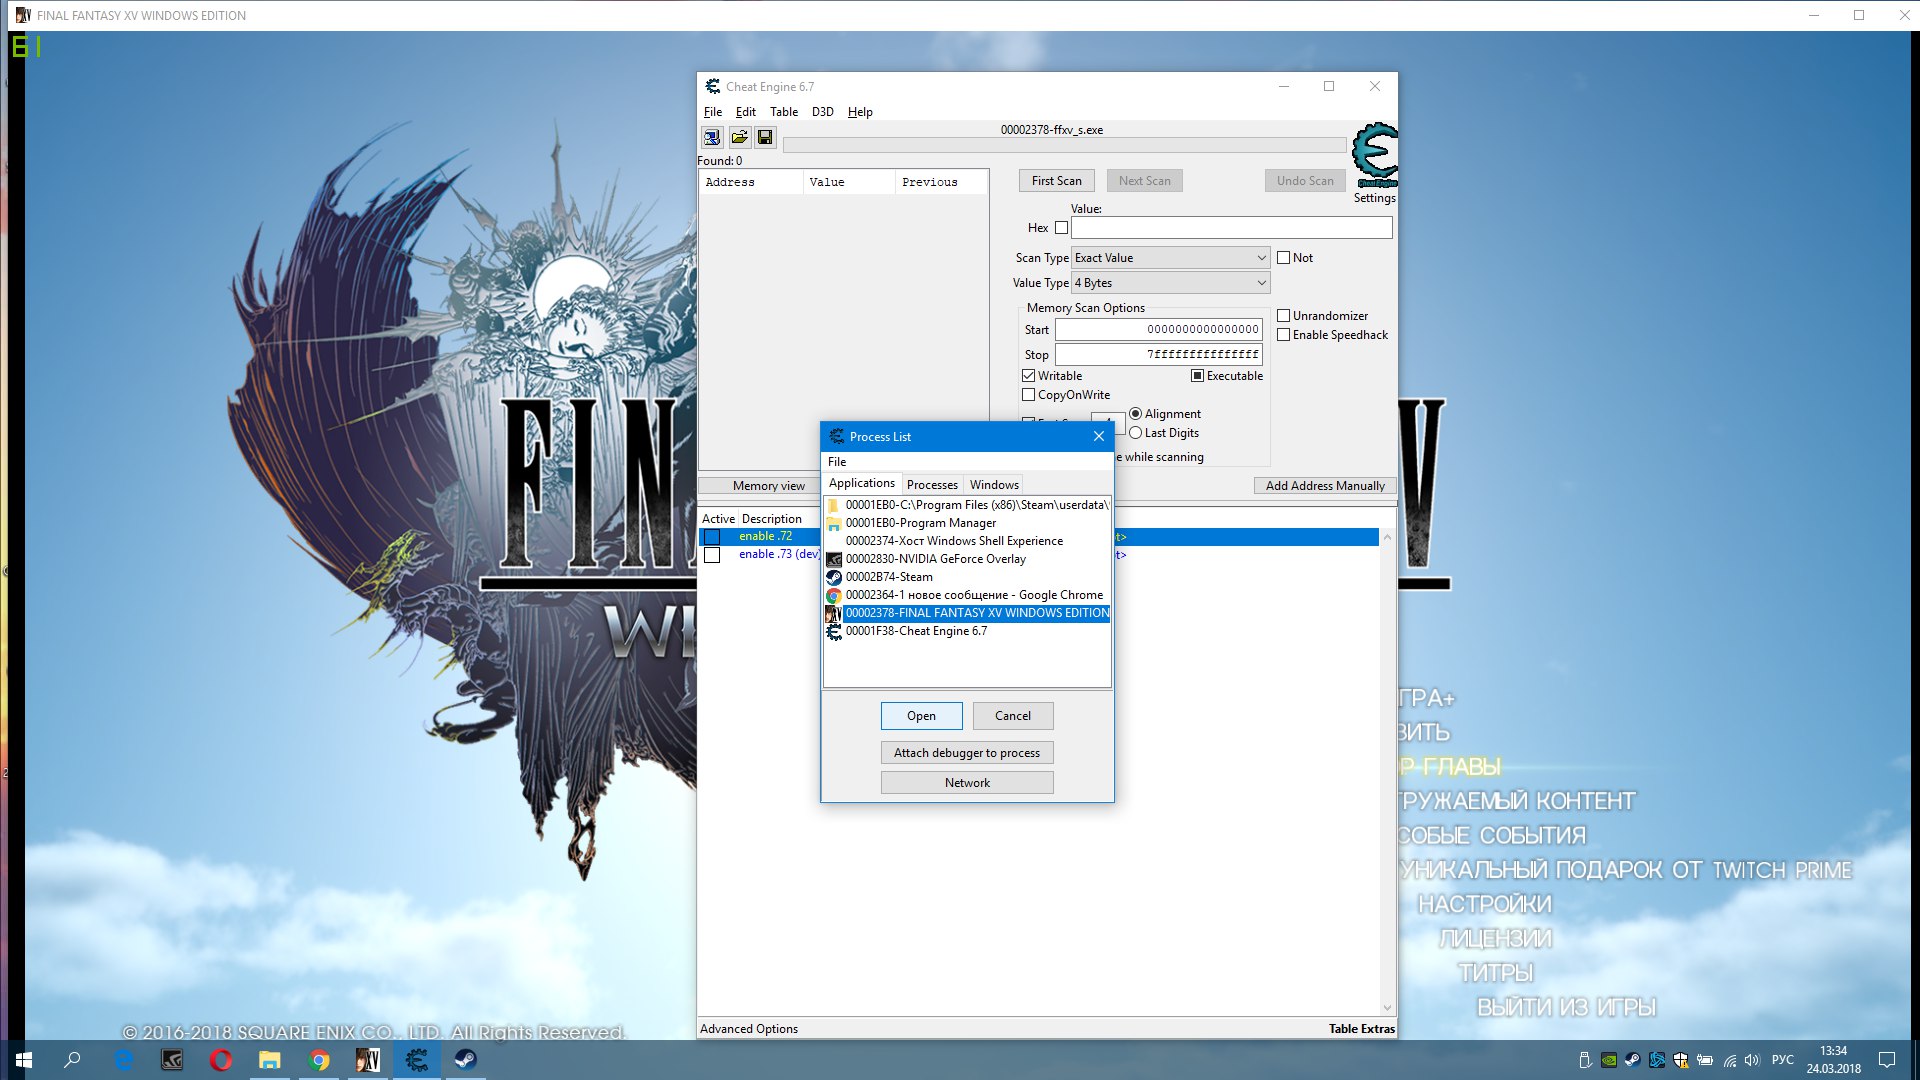Toggle the Executable checkbox
The height and width of the screenshot is (1080, 1920).
click(1197, 376)
